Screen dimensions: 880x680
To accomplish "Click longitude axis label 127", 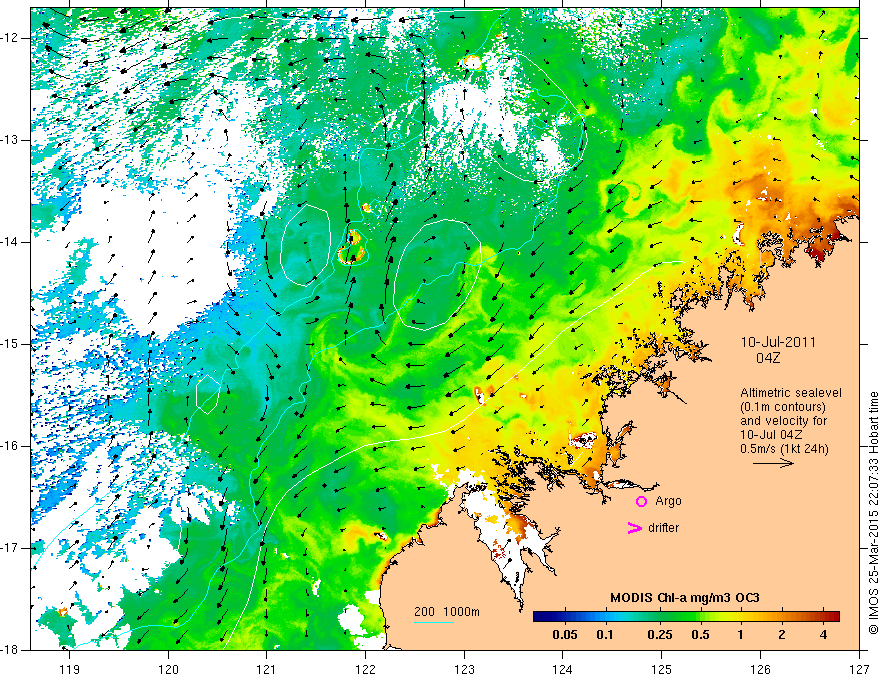I will pyautogui.click(x=859, y=669).
